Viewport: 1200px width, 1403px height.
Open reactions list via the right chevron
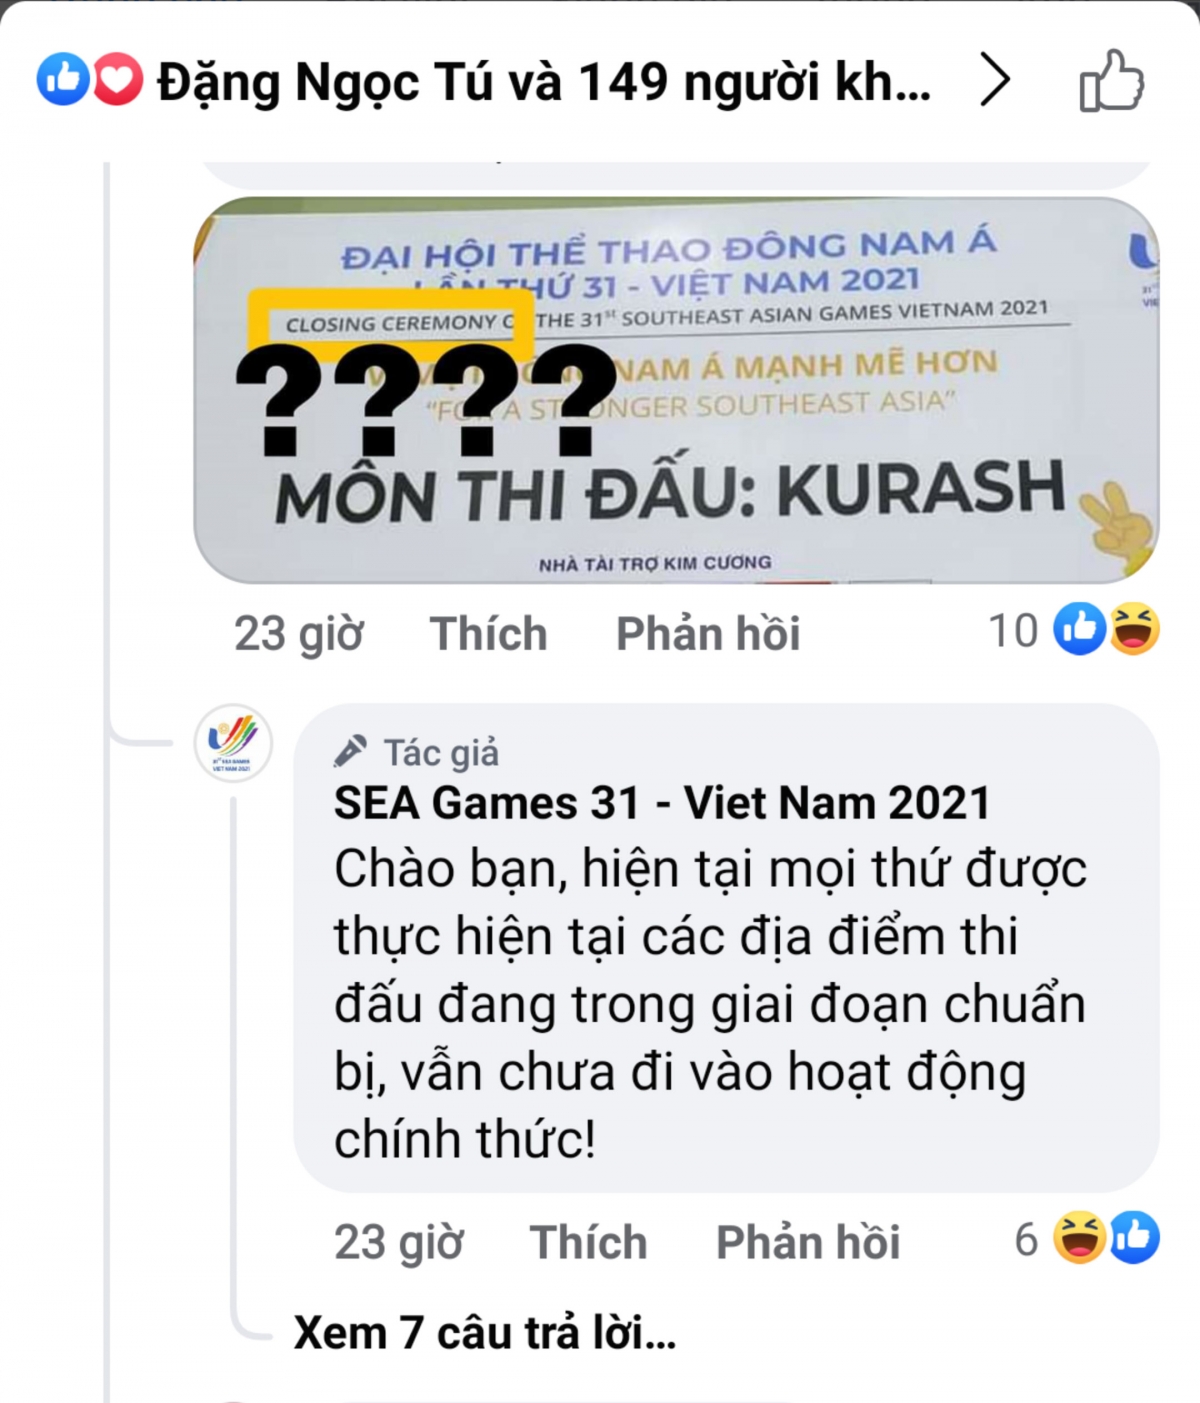(994, 80)
